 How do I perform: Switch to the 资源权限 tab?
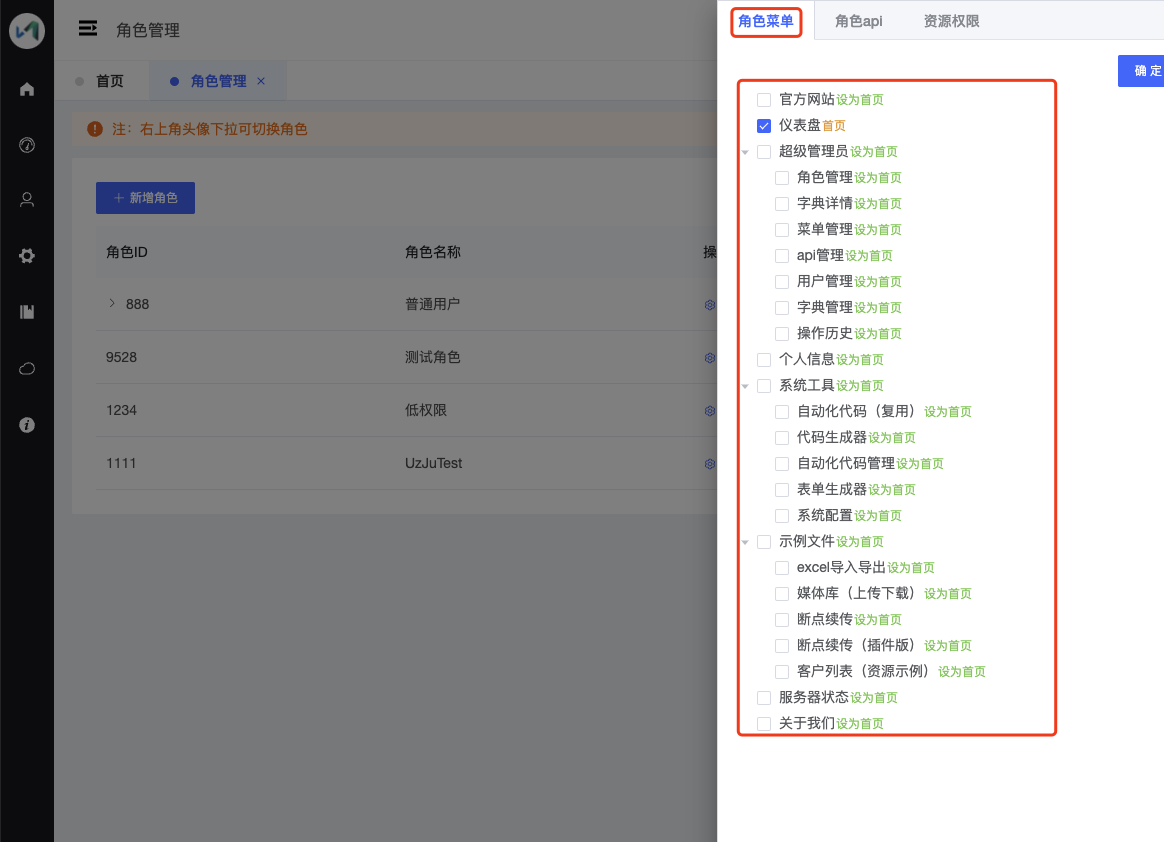(951, 22)
